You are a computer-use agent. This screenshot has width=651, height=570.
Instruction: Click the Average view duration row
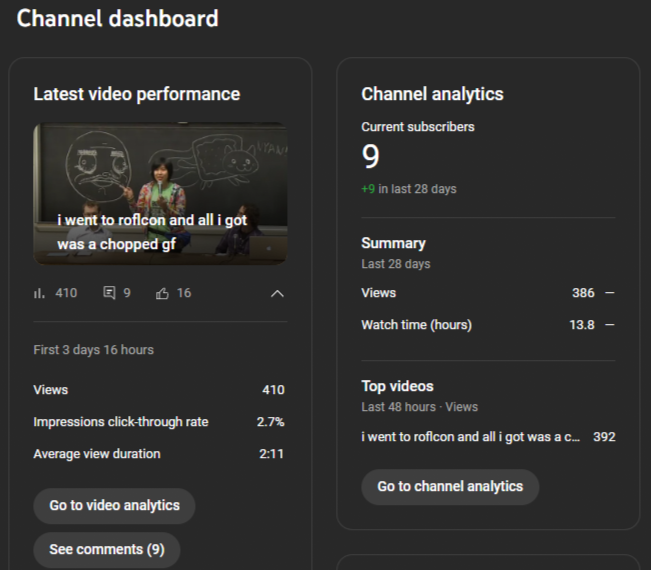coord(158,454)
